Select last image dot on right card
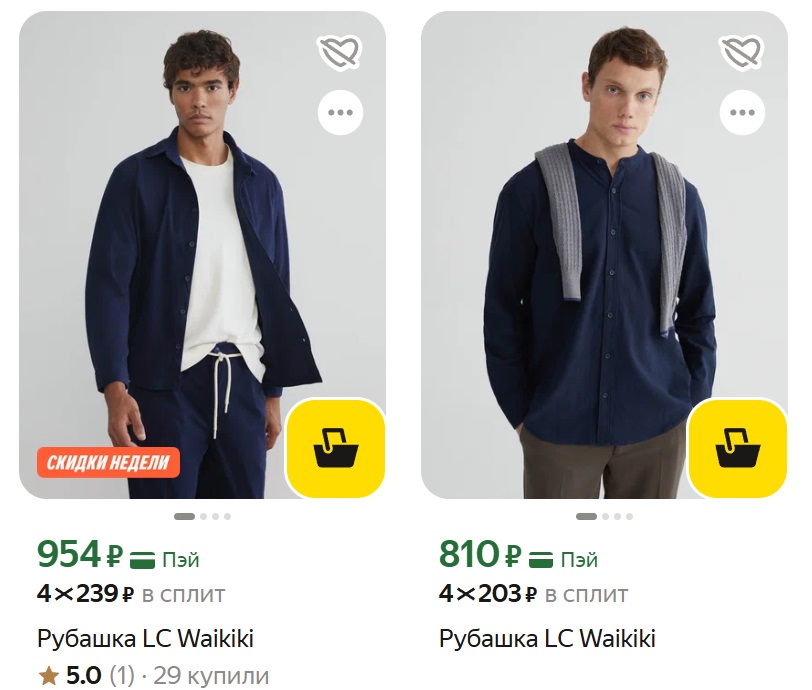 tap(629, 517)
